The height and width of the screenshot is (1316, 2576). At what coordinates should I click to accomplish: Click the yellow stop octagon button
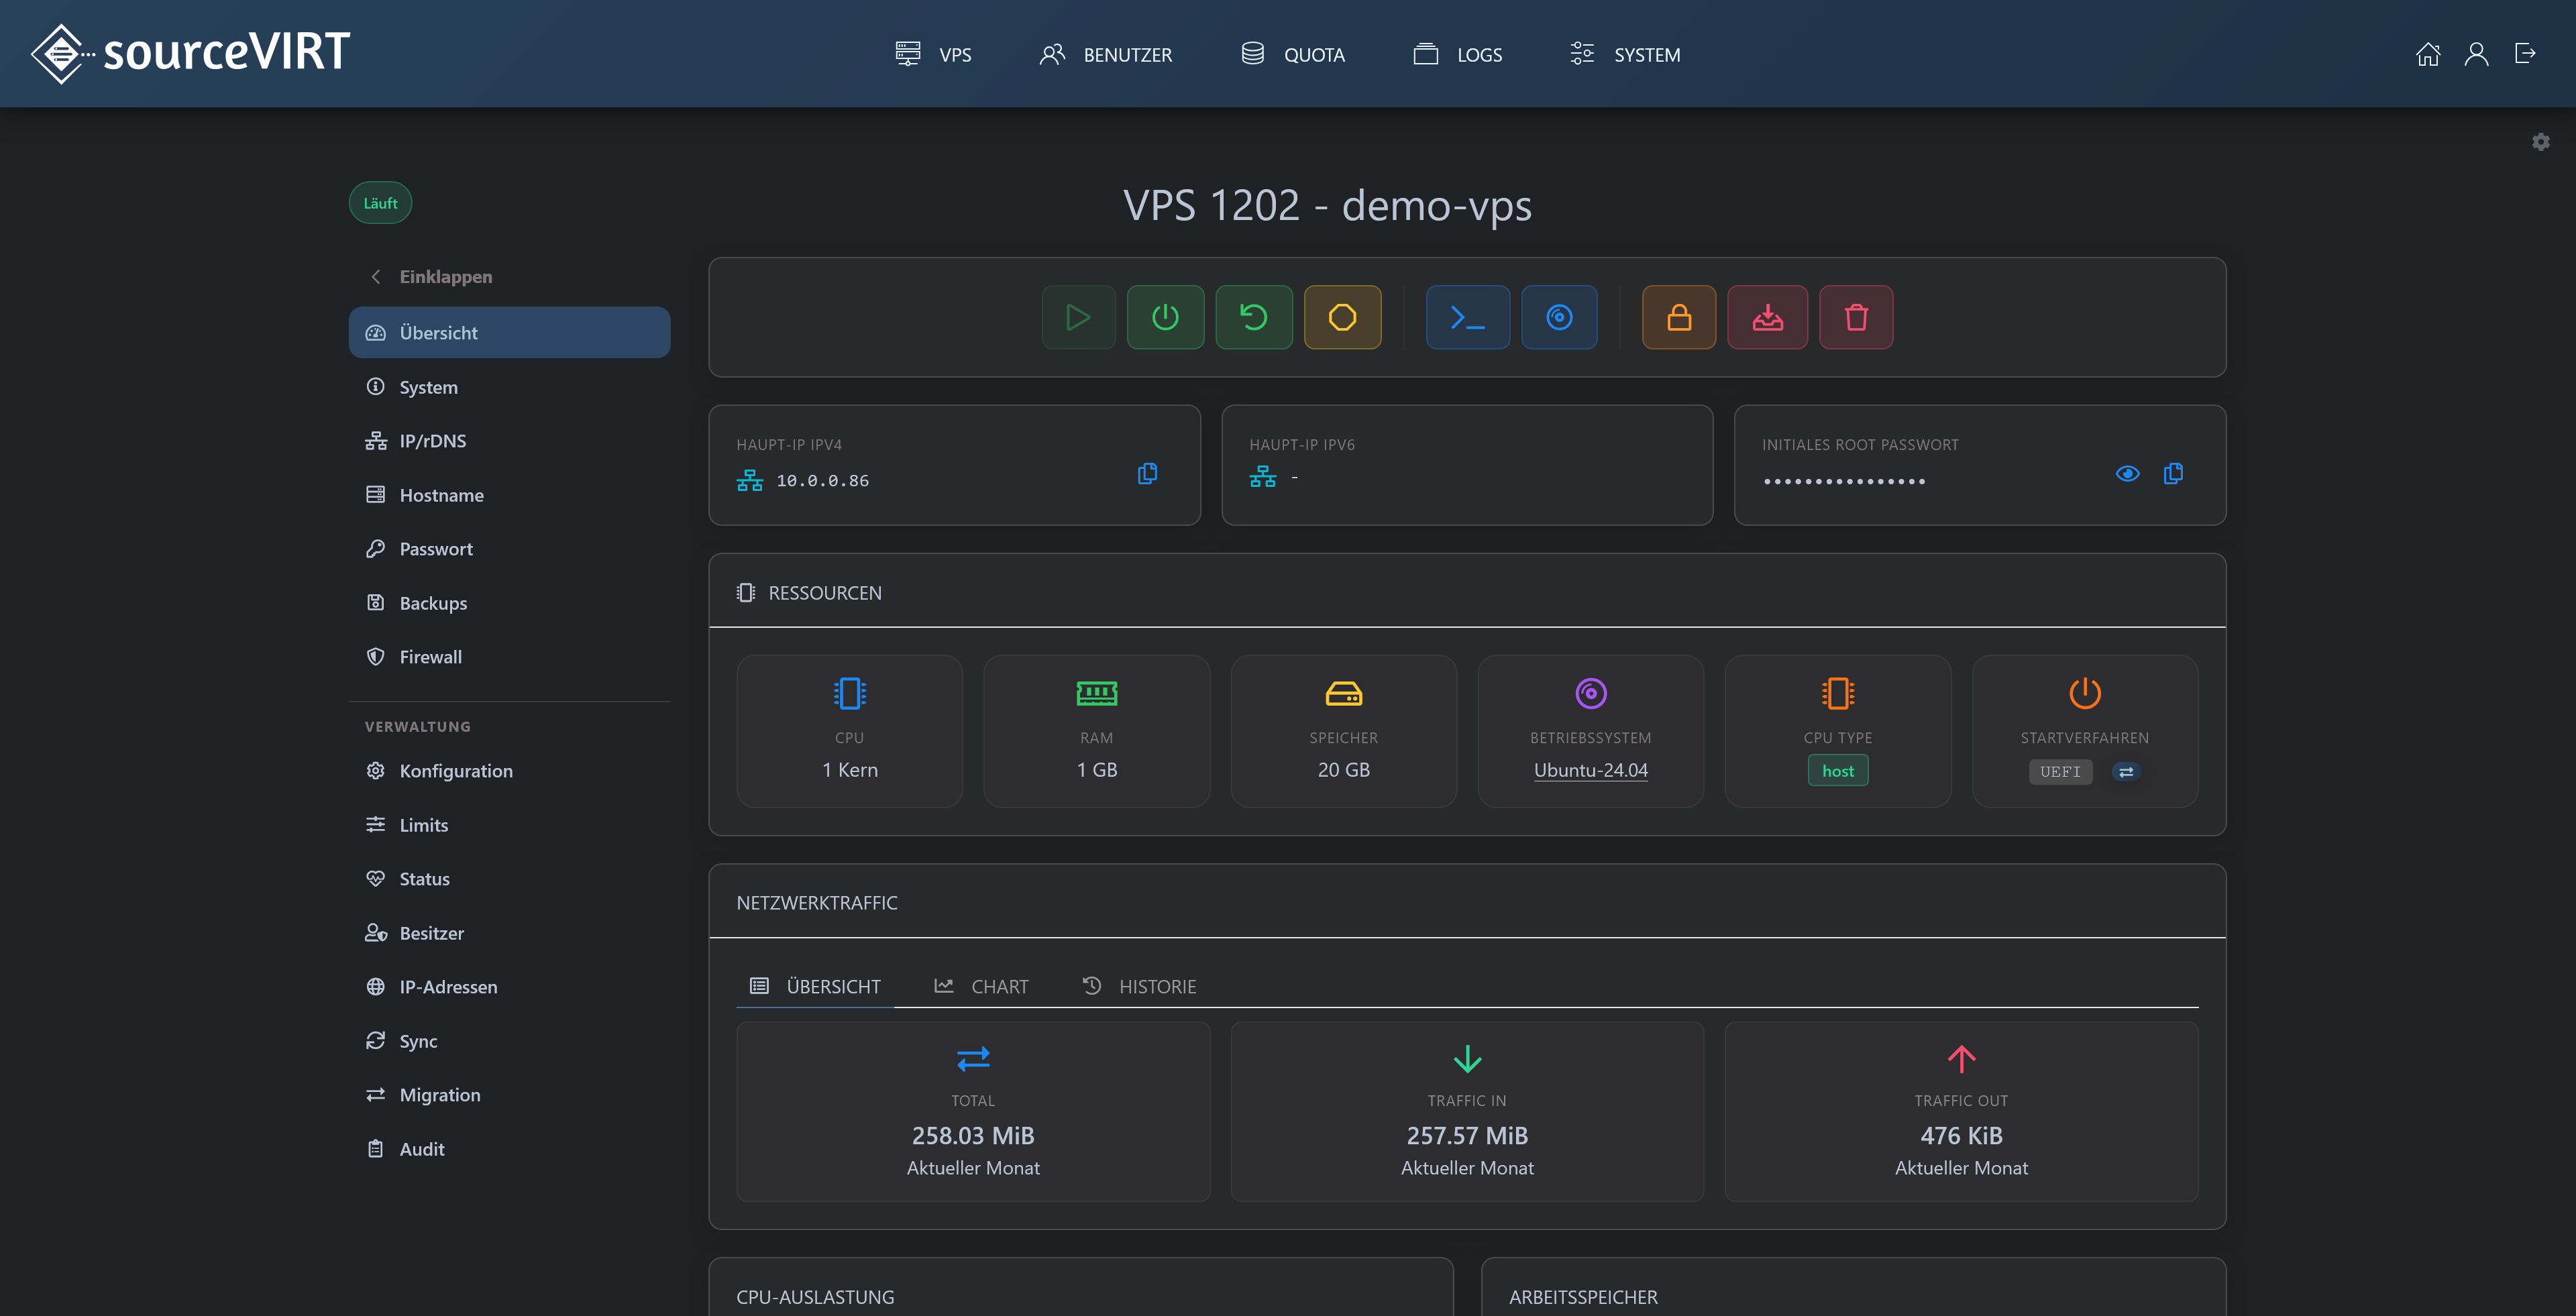click(1342, 317)
